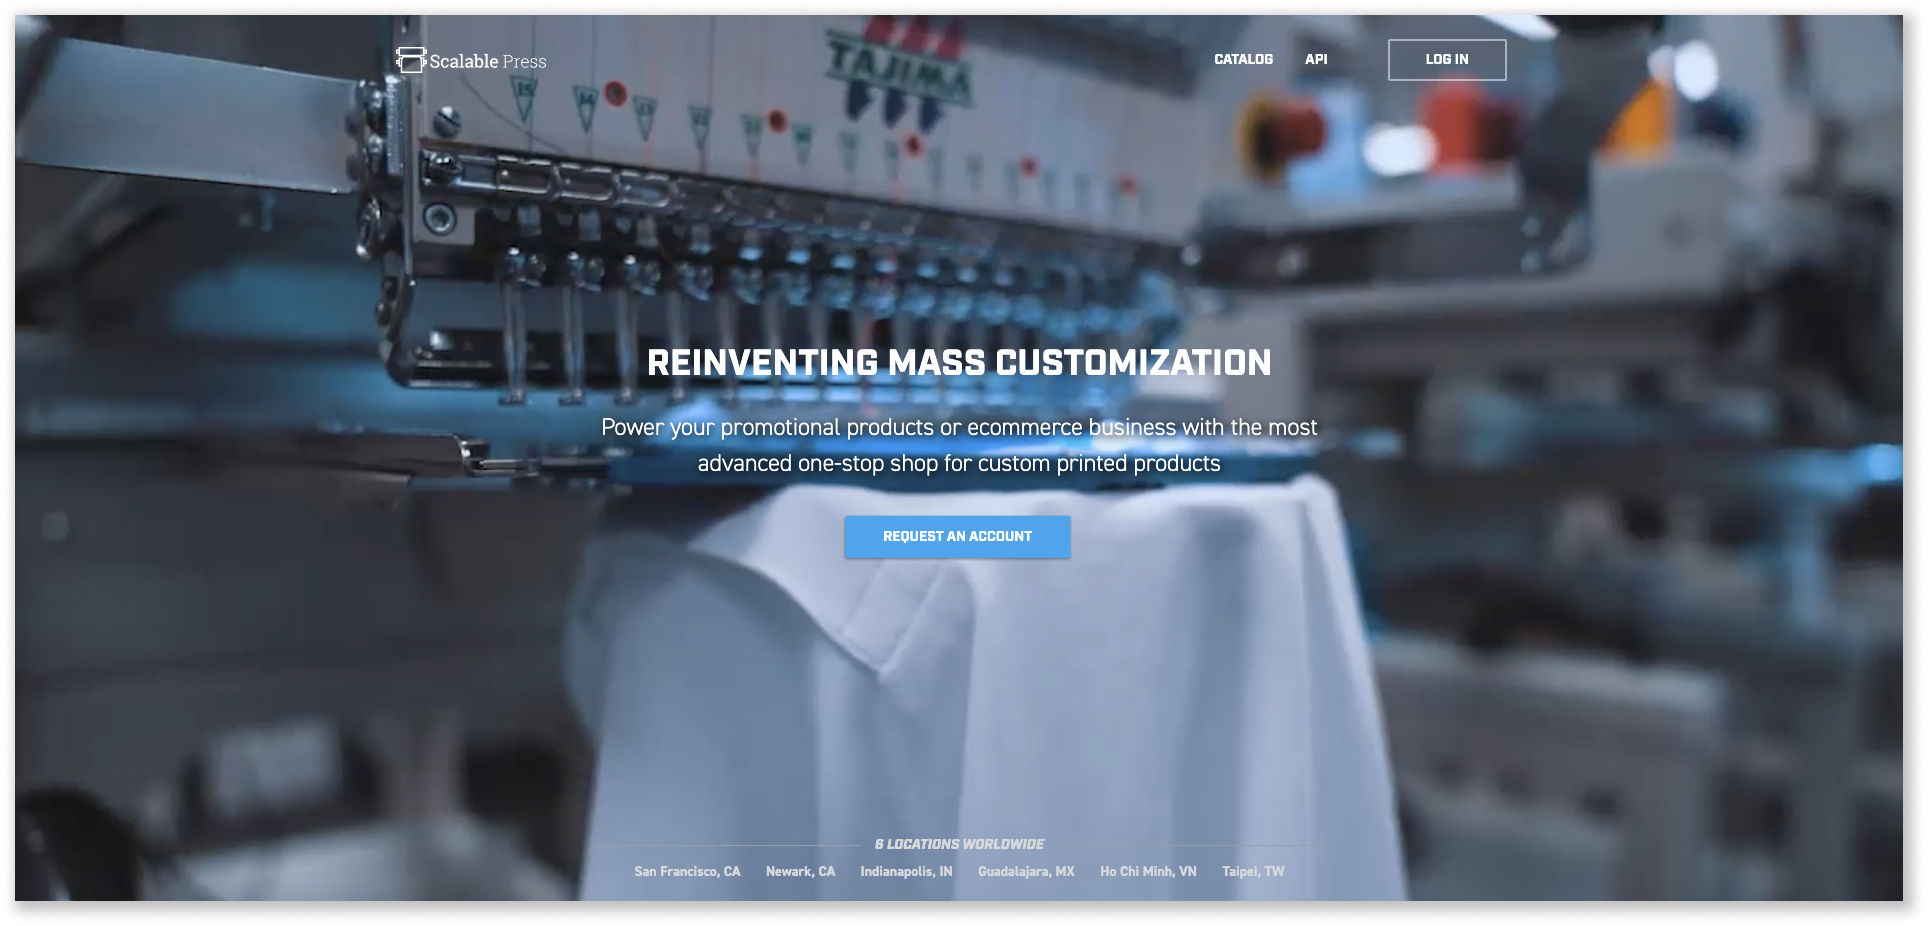Click the REQUEST AN ACCOUNT button
This screenshot has height=926, width=1928.
pos(957,537)
